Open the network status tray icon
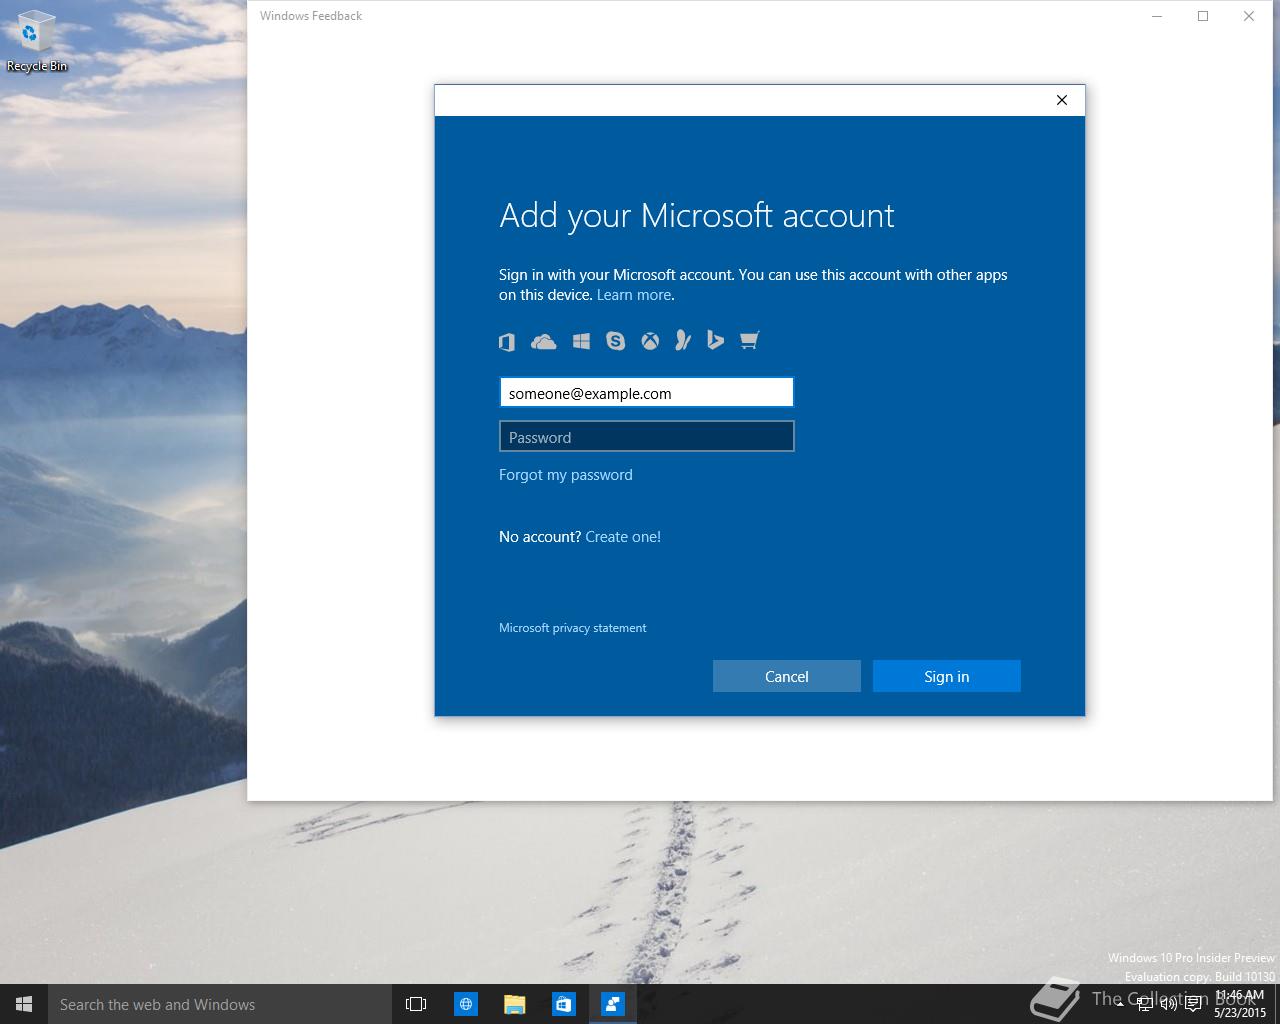Image resolution: width=1280 pixels, height=1024 pixels. [x=1145, y=1004]
